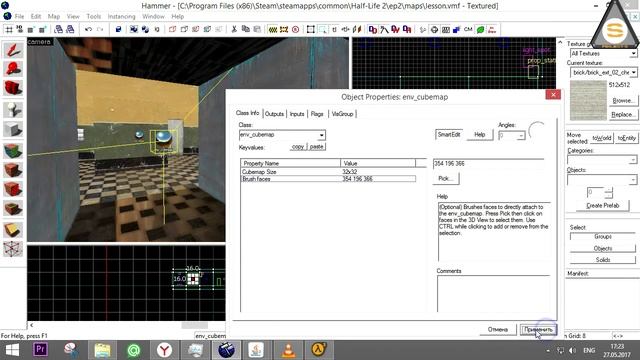The image size is (640, 360).
Task: Select the Camera tool in sidebar
Action: (13, 88)
